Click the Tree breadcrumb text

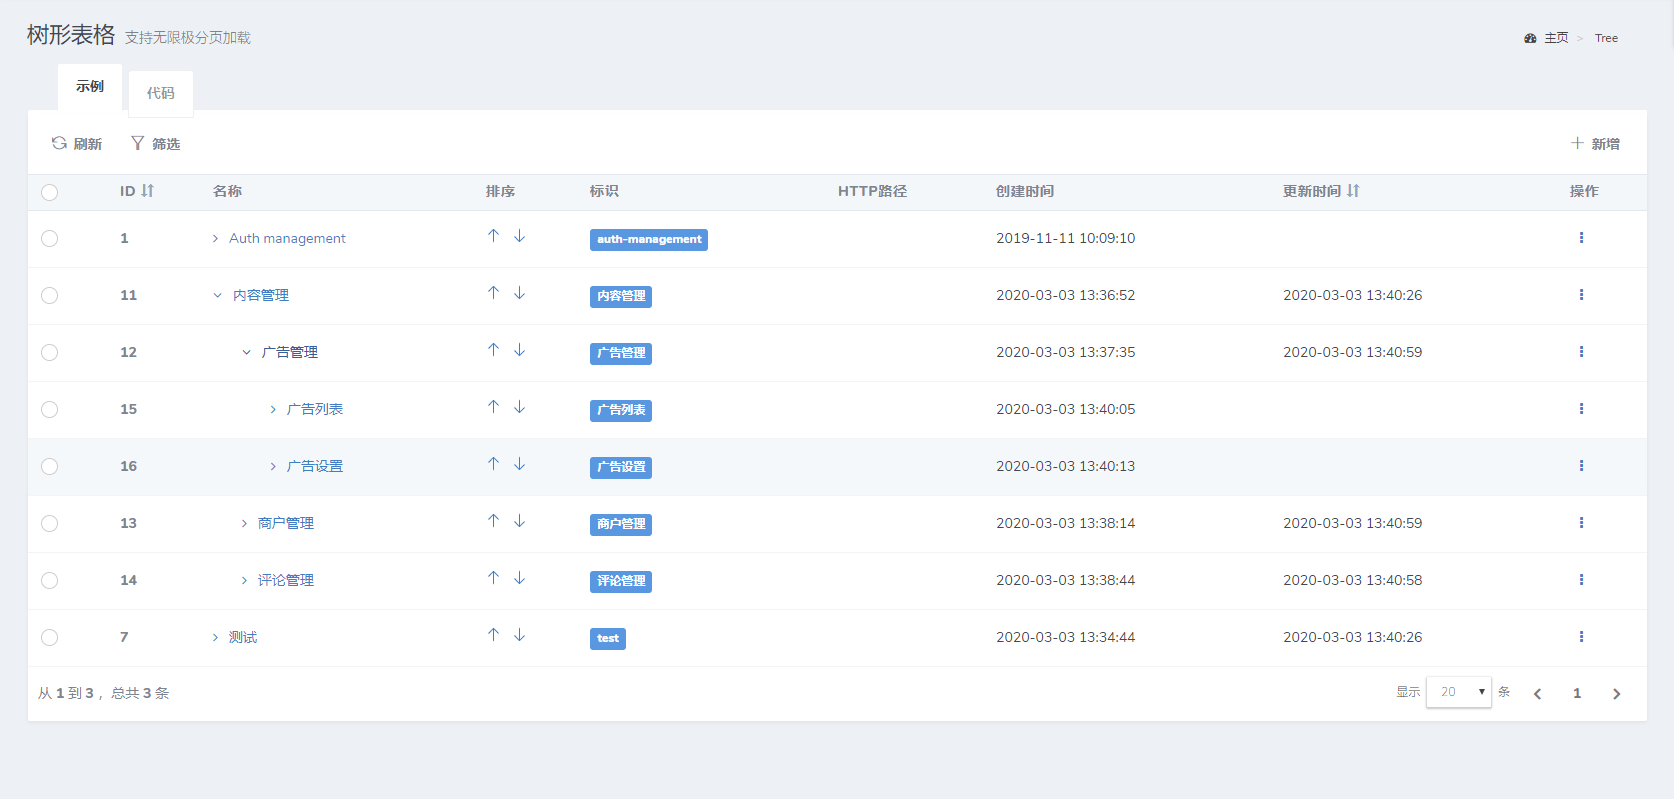pyautogui.click(x=1606, y=38)
